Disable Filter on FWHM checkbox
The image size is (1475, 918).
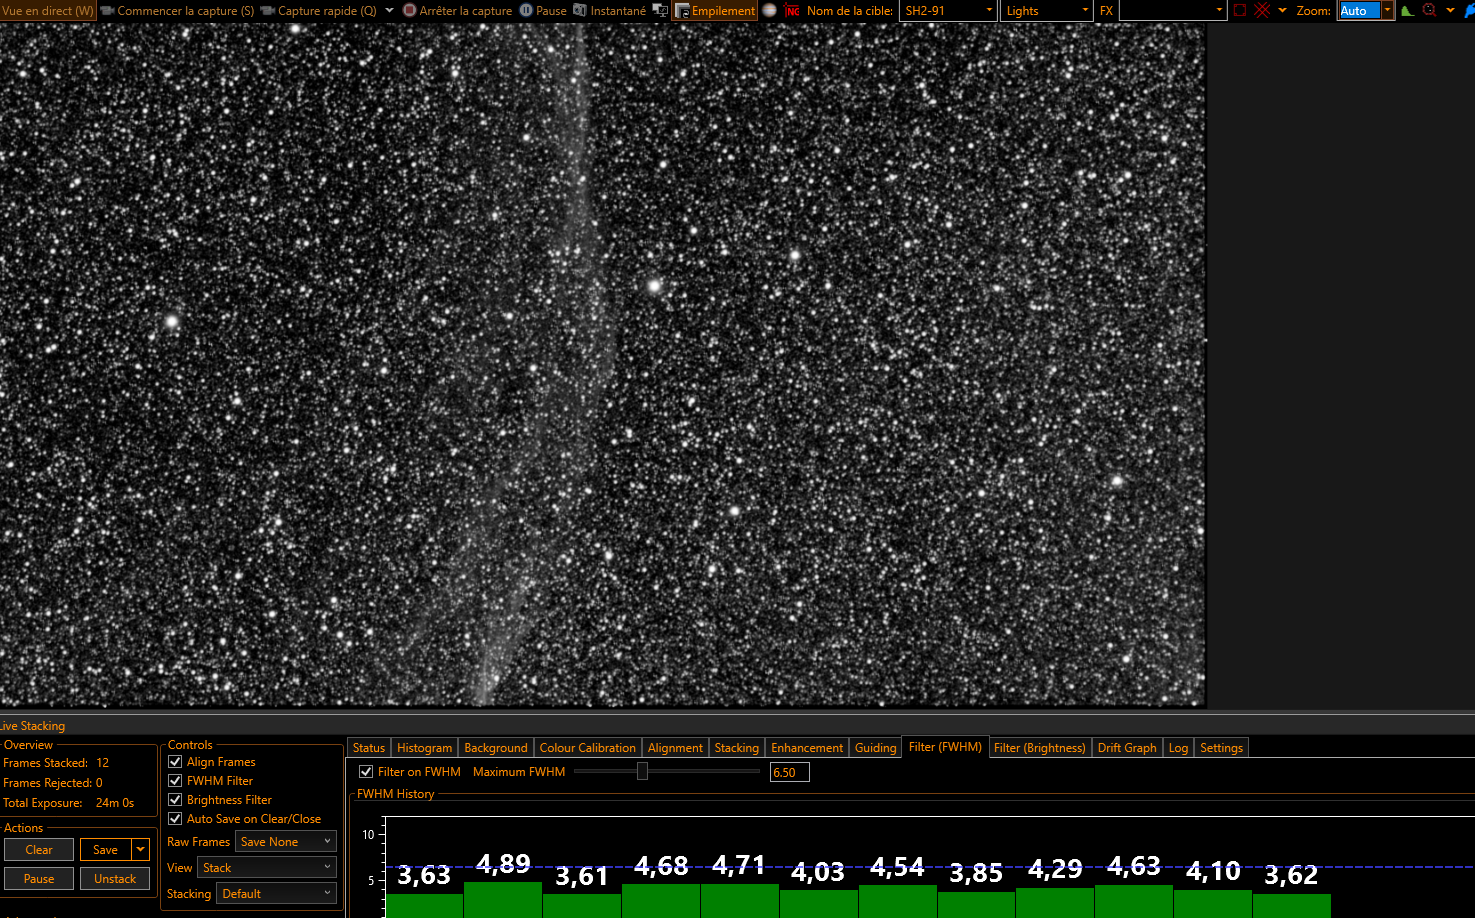click(366, 772)
